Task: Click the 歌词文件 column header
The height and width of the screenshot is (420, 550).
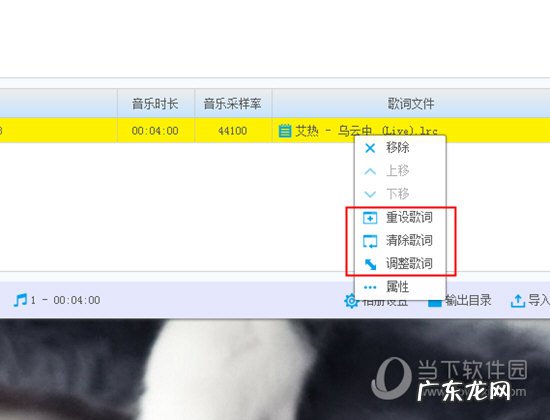Action: coord(411,104)
